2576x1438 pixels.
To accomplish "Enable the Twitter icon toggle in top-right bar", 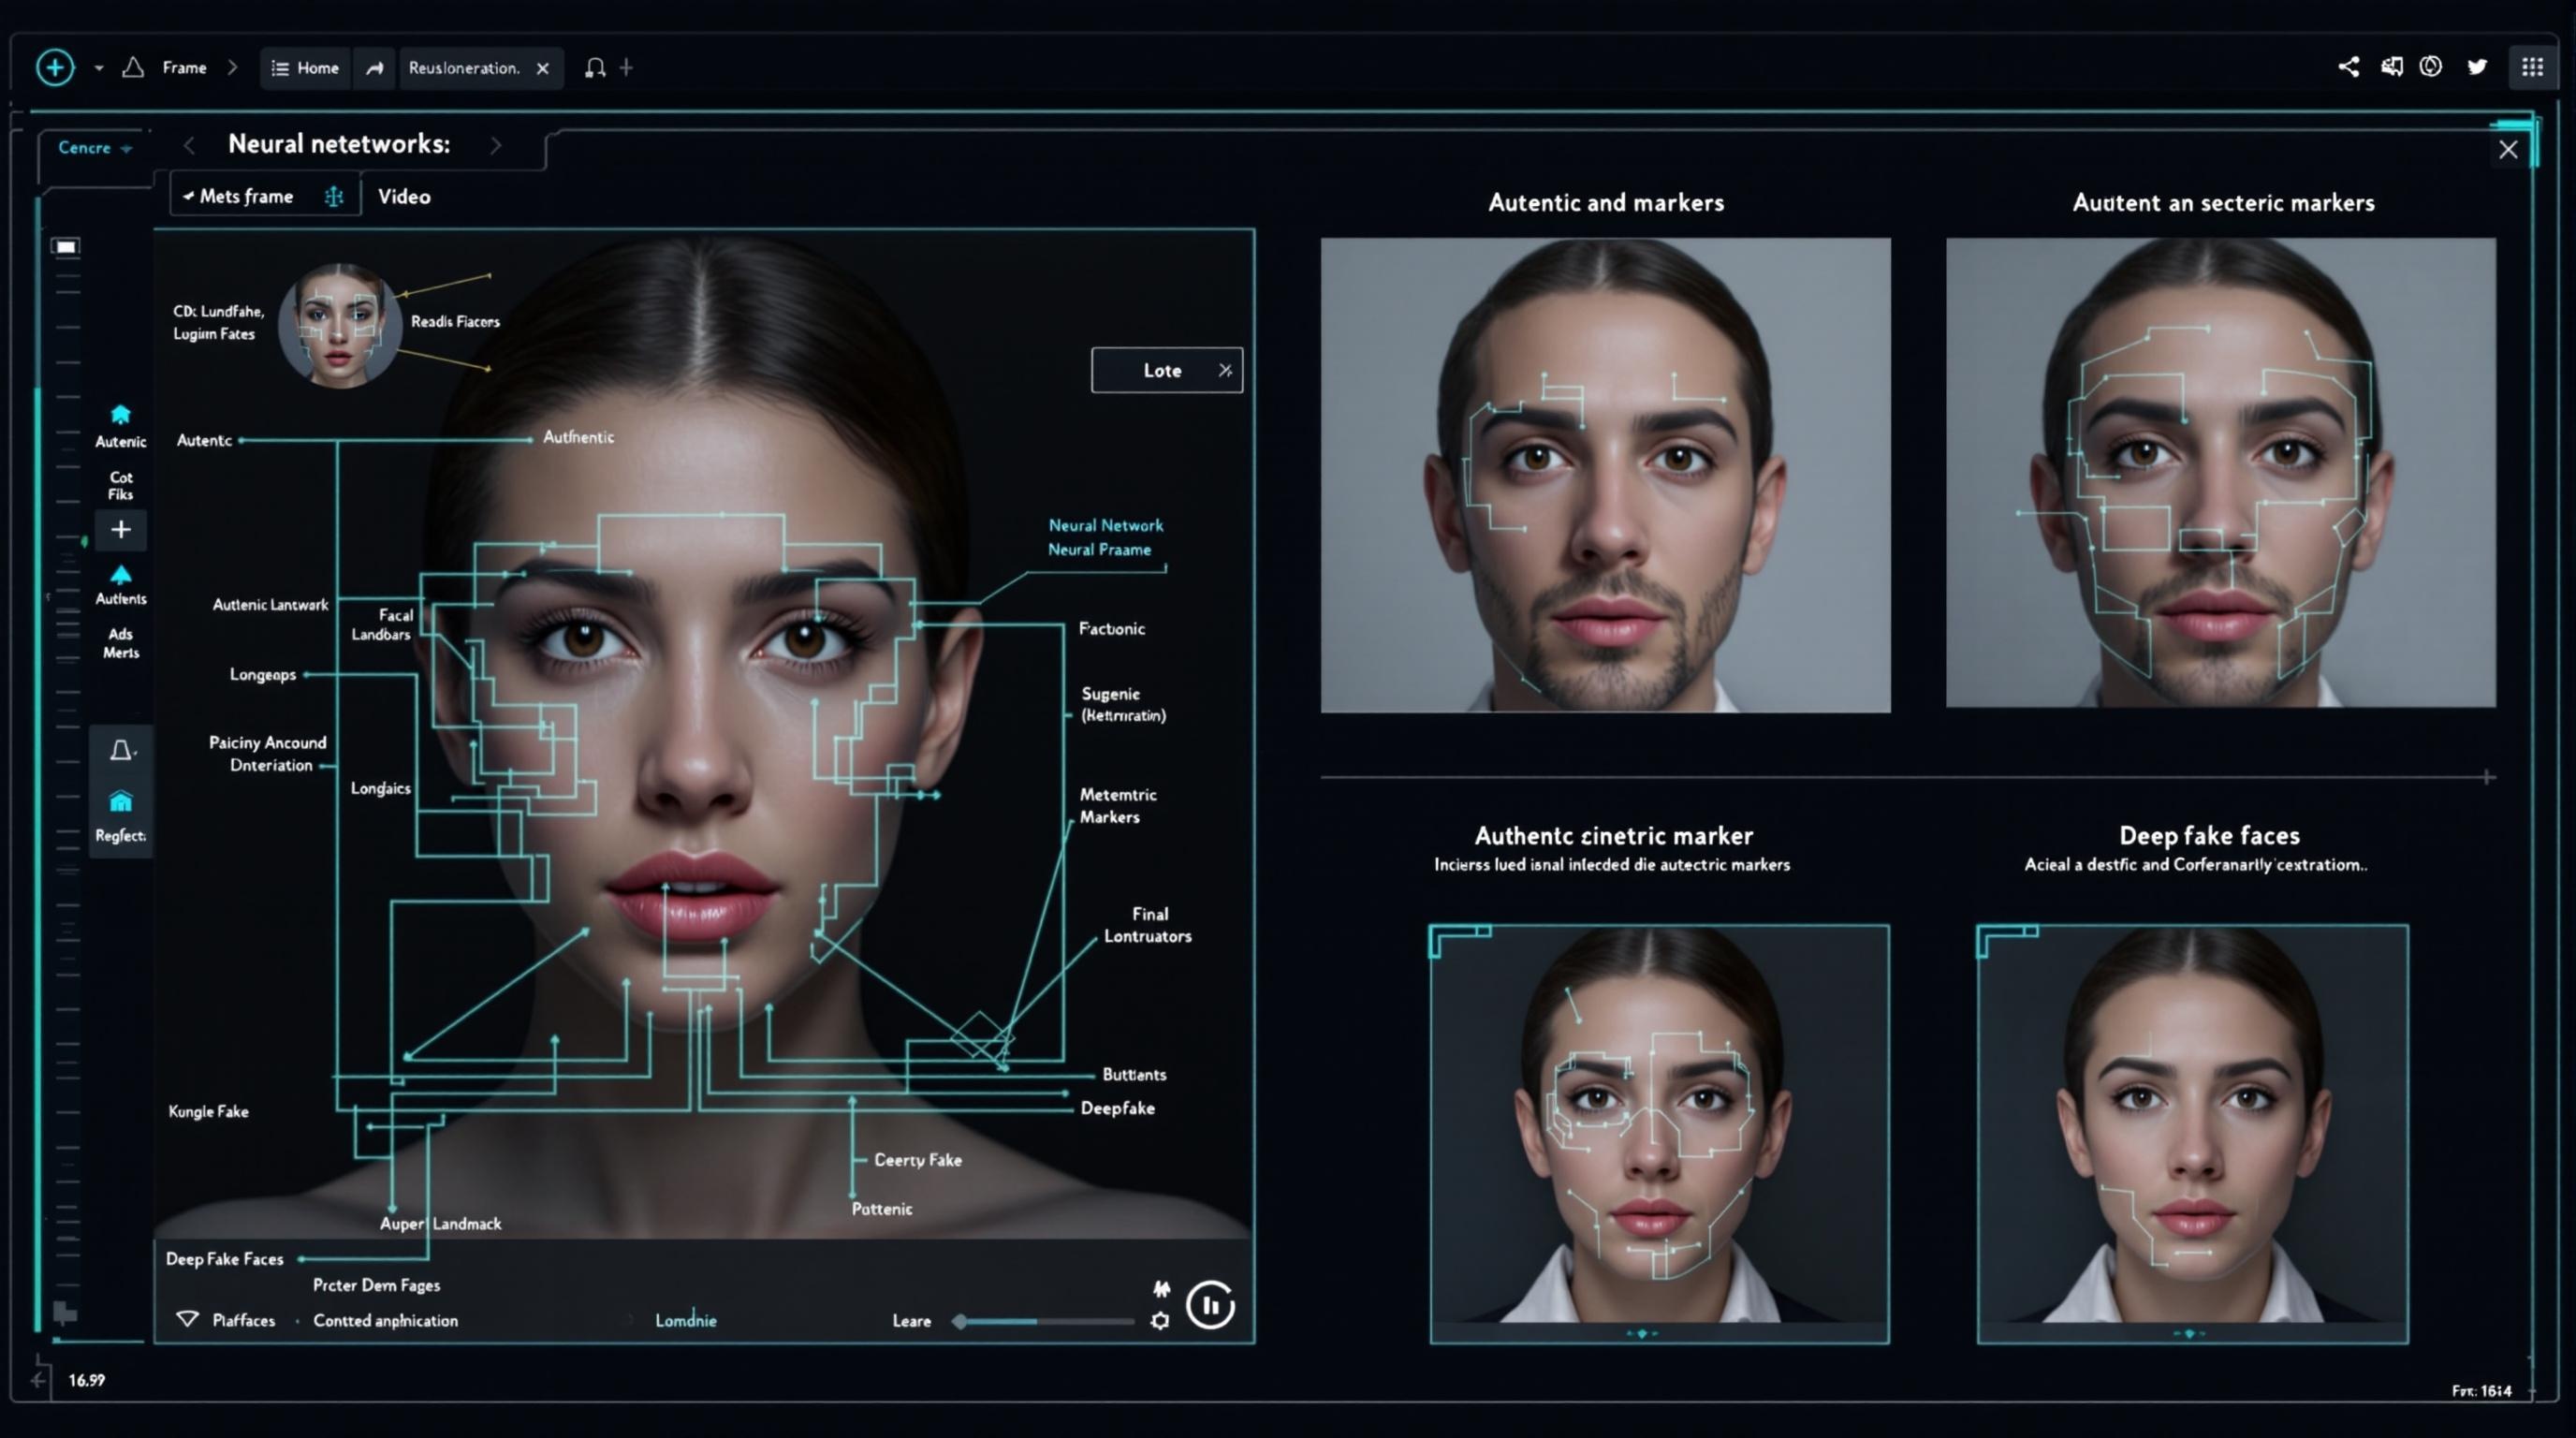I will click(x=2477, y=66).
